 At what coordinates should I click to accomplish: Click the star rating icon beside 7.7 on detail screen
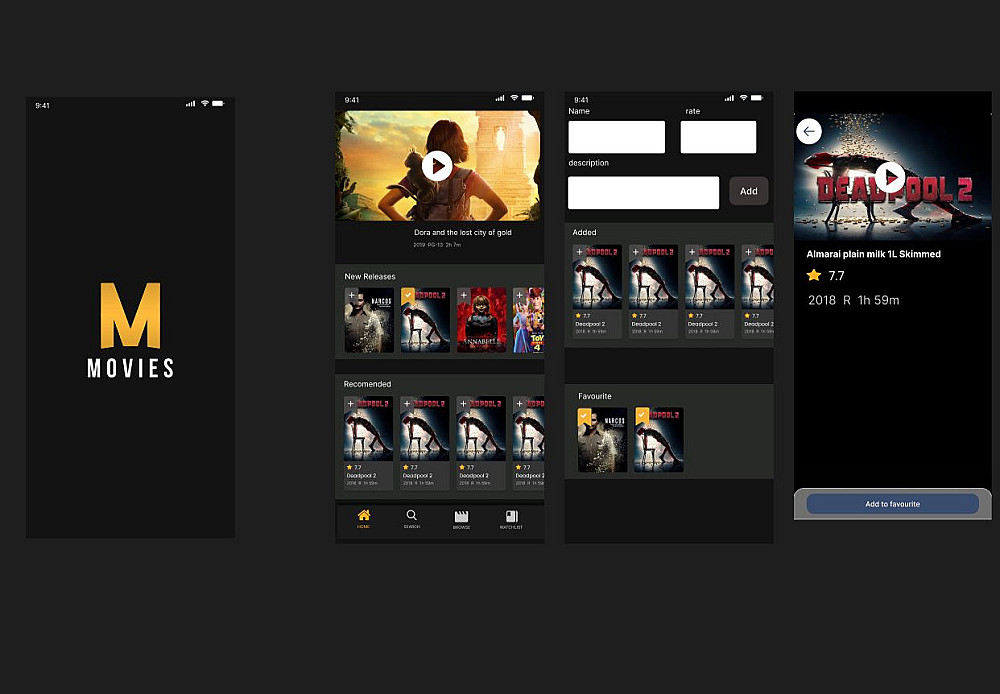point(814,275)
